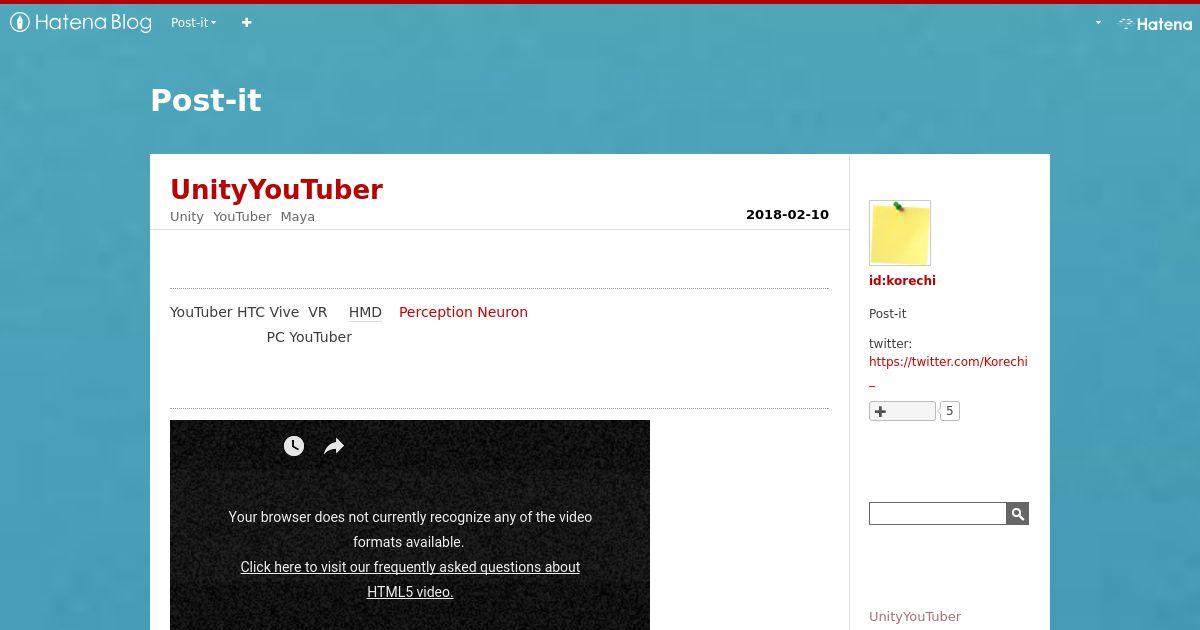
Task: Select the YouTuber category tag
Action: click(242, 216)
